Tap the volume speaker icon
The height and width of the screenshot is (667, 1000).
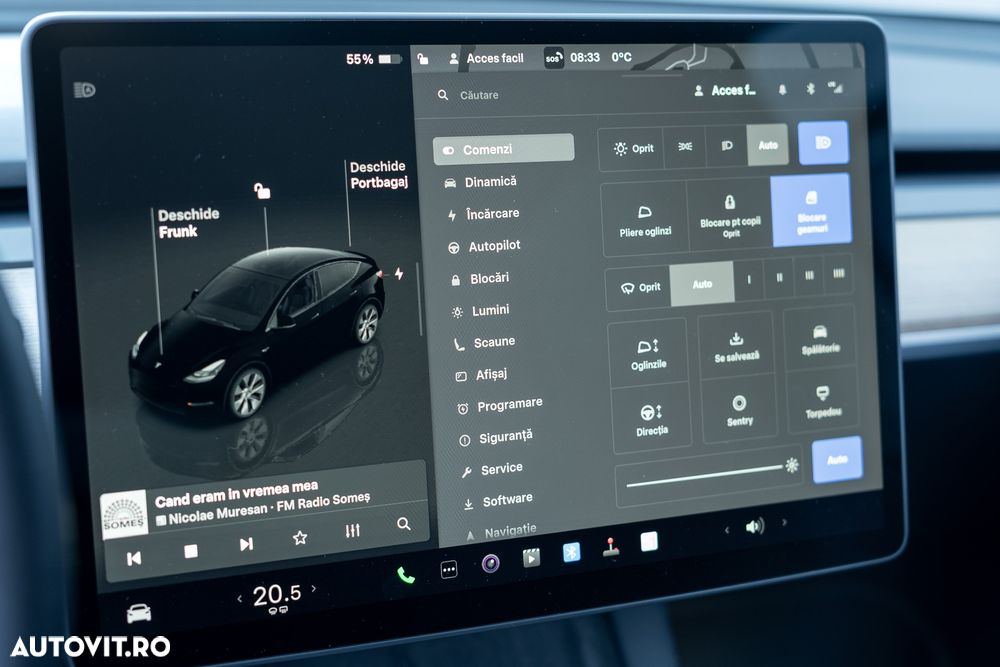pos(754,526)
